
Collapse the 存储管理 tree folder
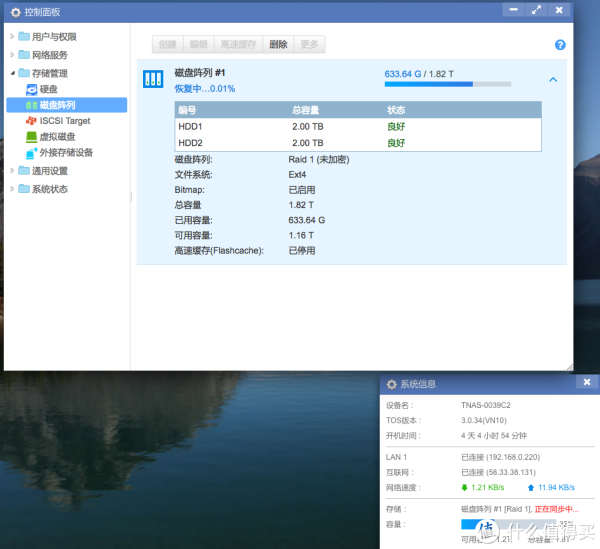coord(12,73)
